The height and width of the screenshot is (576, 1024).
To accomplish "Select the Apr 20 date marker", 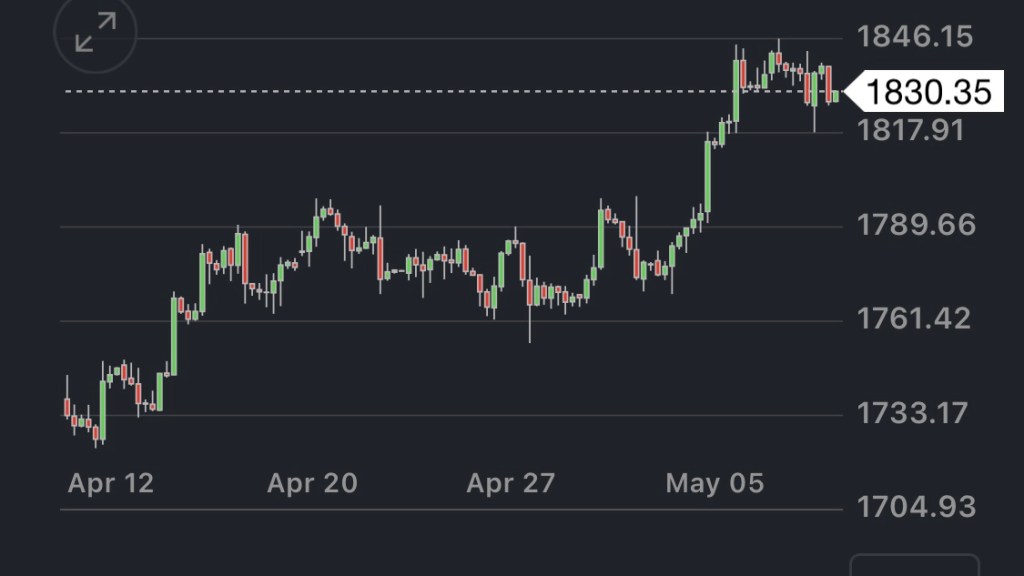I will point(311,484).
